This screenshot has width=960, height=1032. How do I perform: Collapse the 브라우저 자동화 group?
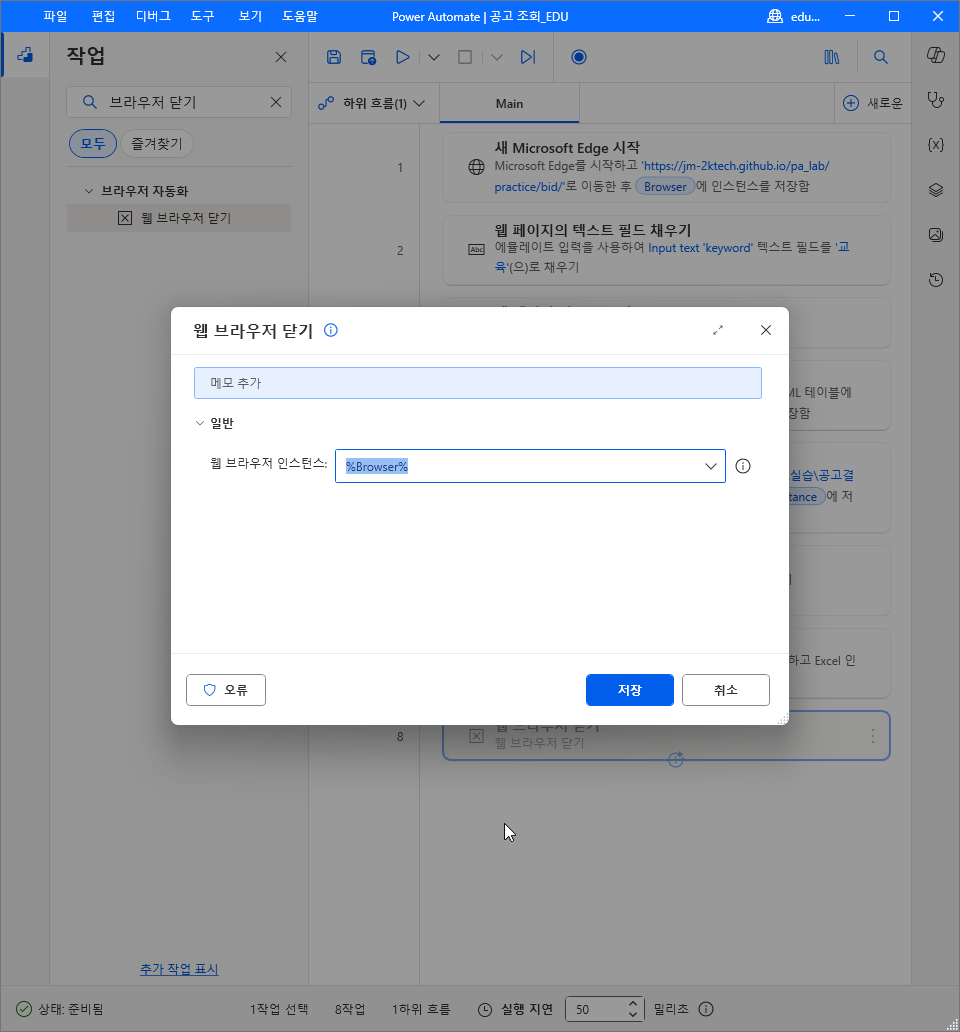pos(89,191)
